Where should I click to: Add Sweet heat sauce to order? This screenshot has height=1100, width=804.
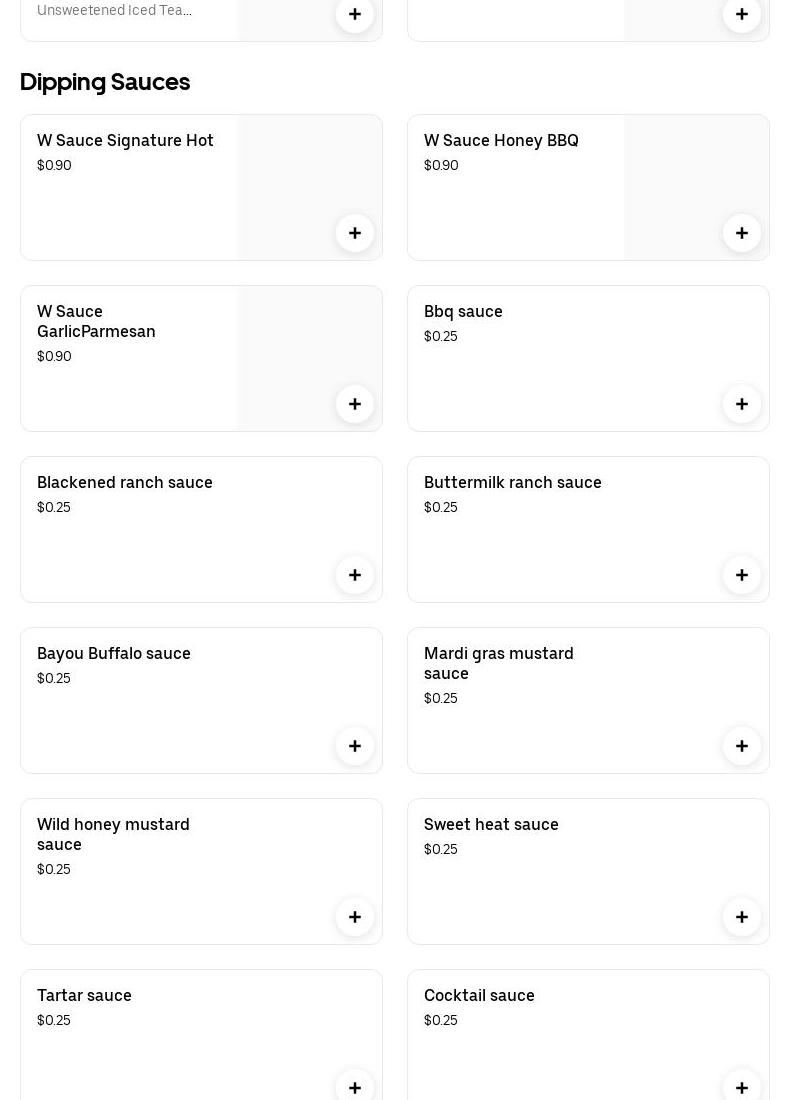pos(742,917)
